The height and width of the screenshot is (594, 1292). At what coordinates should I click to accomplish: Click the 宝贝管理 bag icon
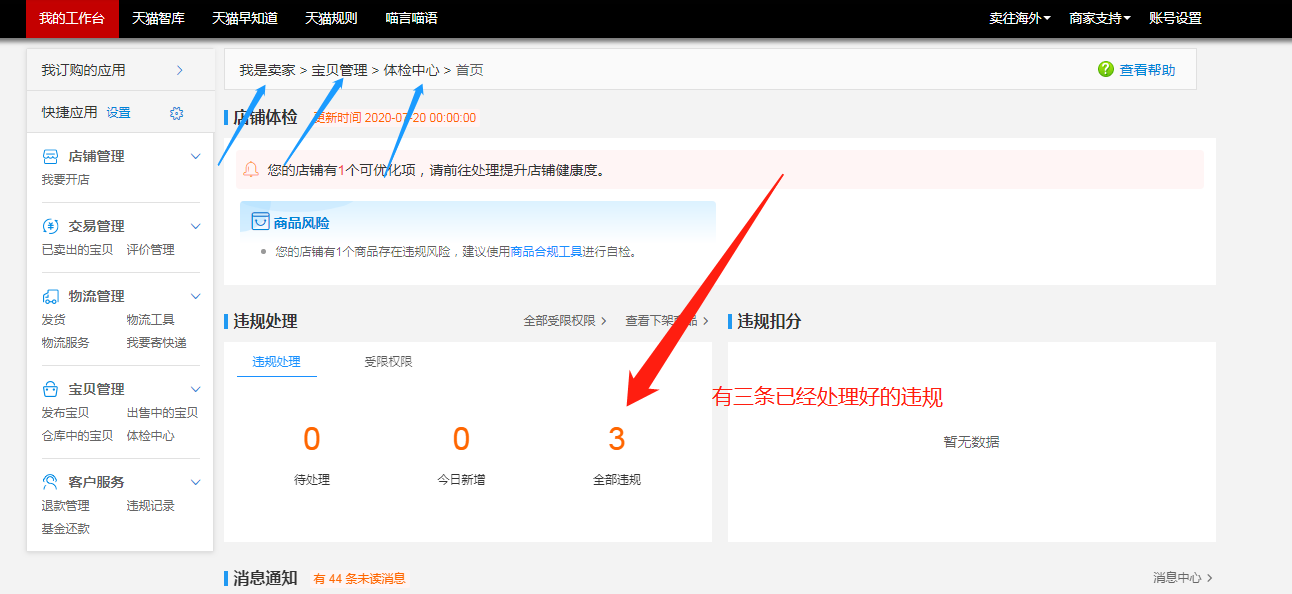point(50,389)
